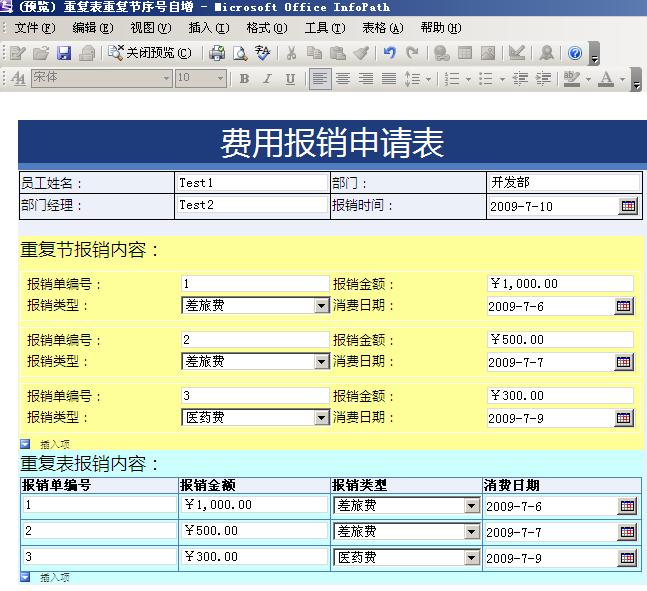Click the Print Preview icon
This screenshot has width=647, height=591.
(240, 53)
